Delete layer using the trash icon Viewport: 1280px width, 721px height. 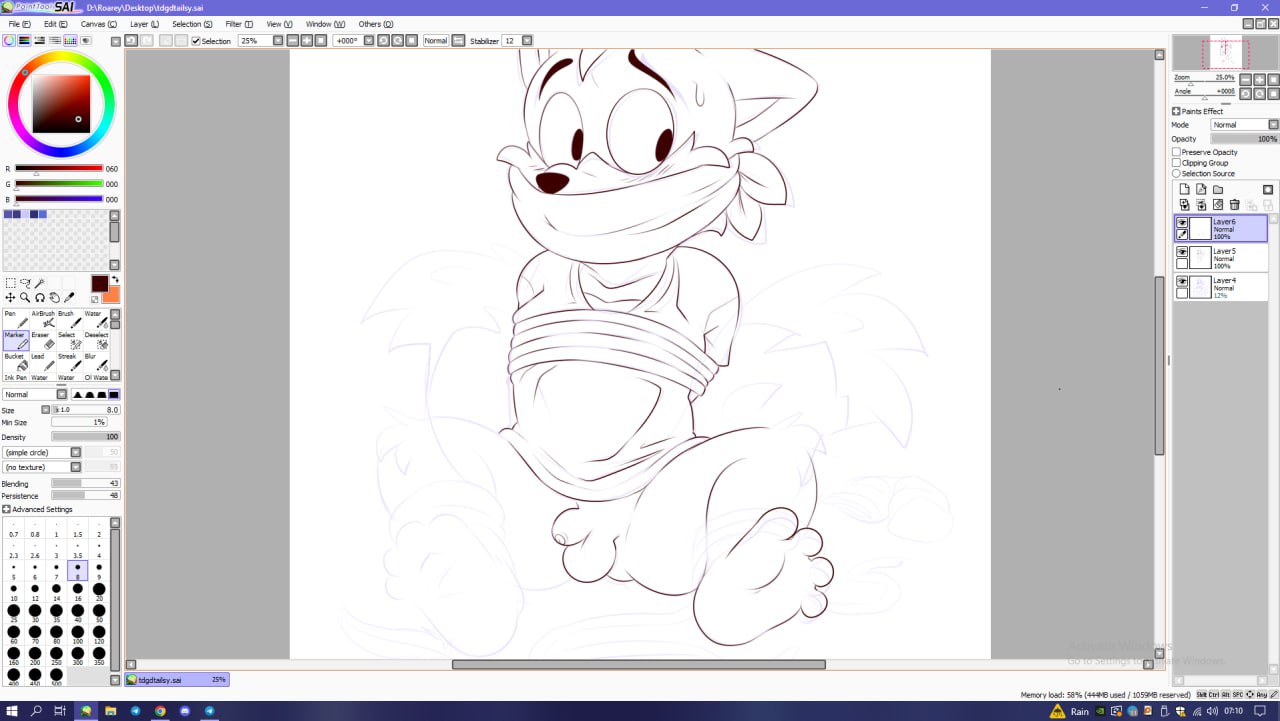[x=1234, y=205]
